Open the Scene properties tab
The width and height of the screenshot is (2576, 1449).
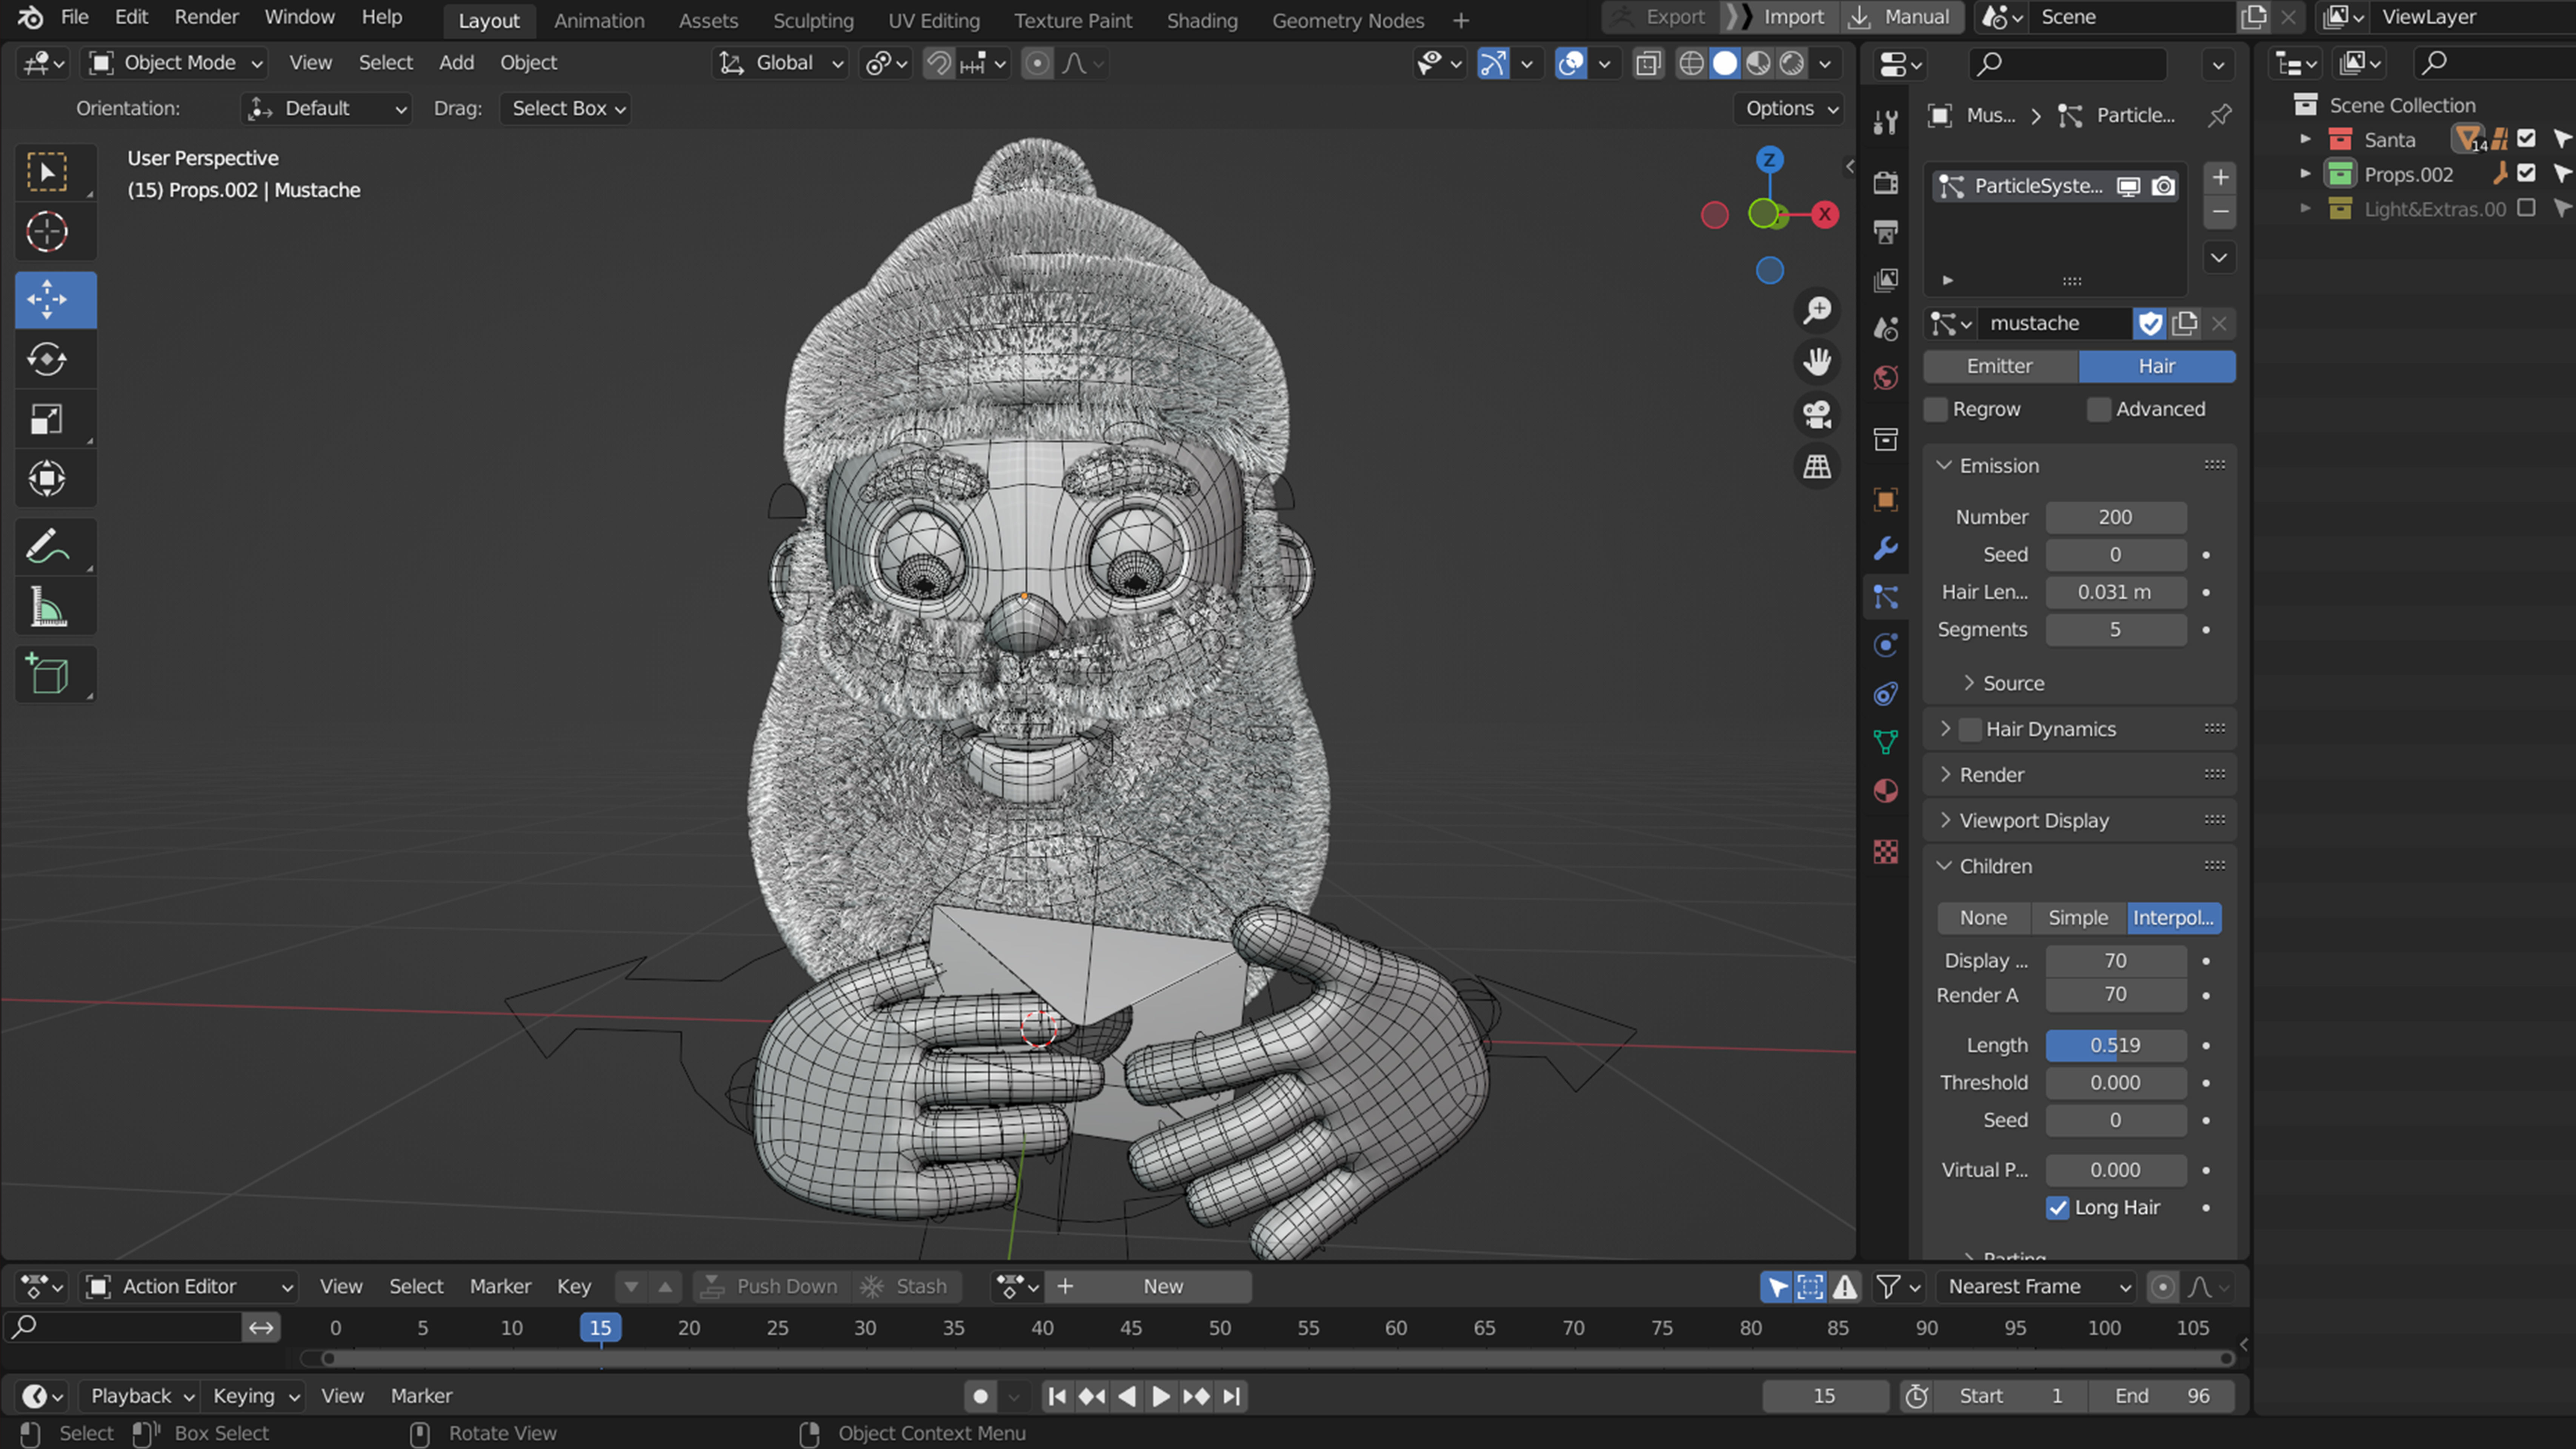pyautogui.click(x=1885, y=329)
